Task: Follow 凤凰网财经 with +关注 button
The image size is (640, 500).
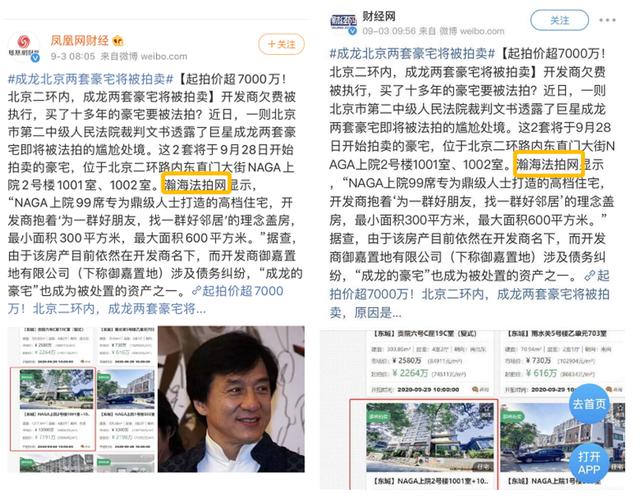Action: 282,44
